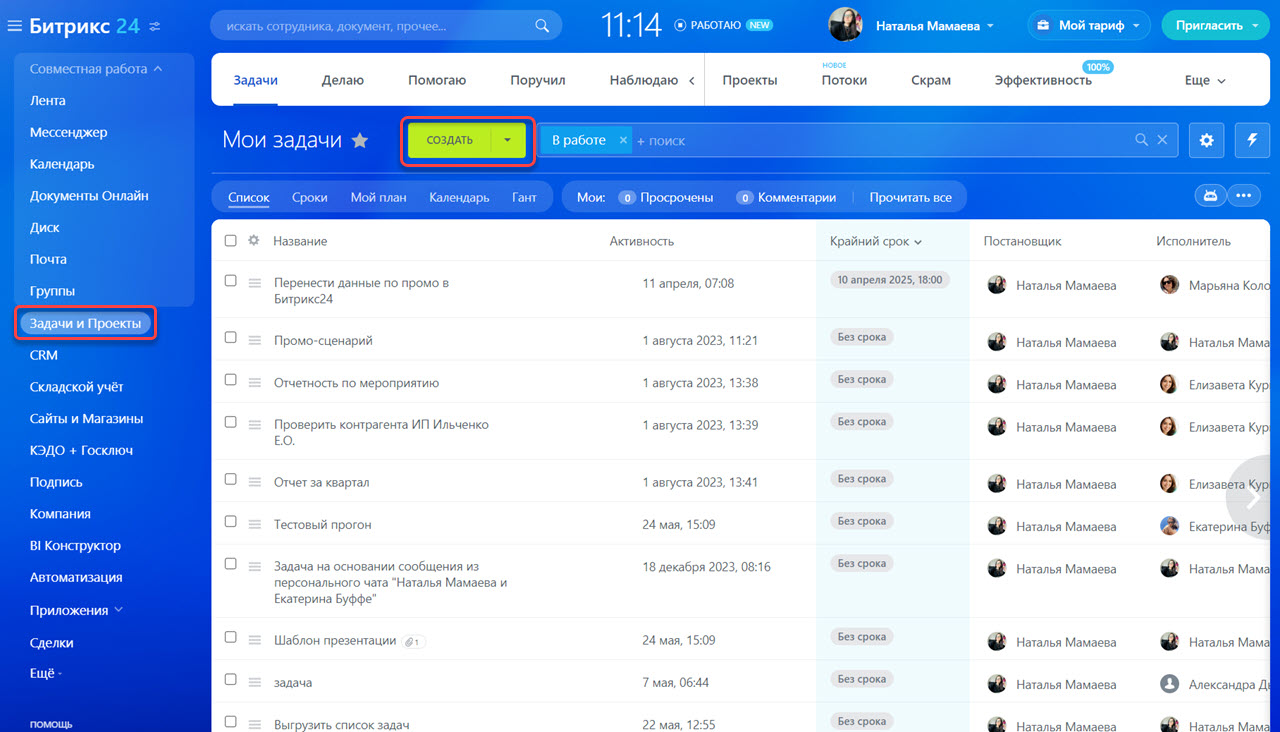Clear the task filter search field
Image resolution: width=1280 pixels, height=732 pixels.
coord(1162,141)
